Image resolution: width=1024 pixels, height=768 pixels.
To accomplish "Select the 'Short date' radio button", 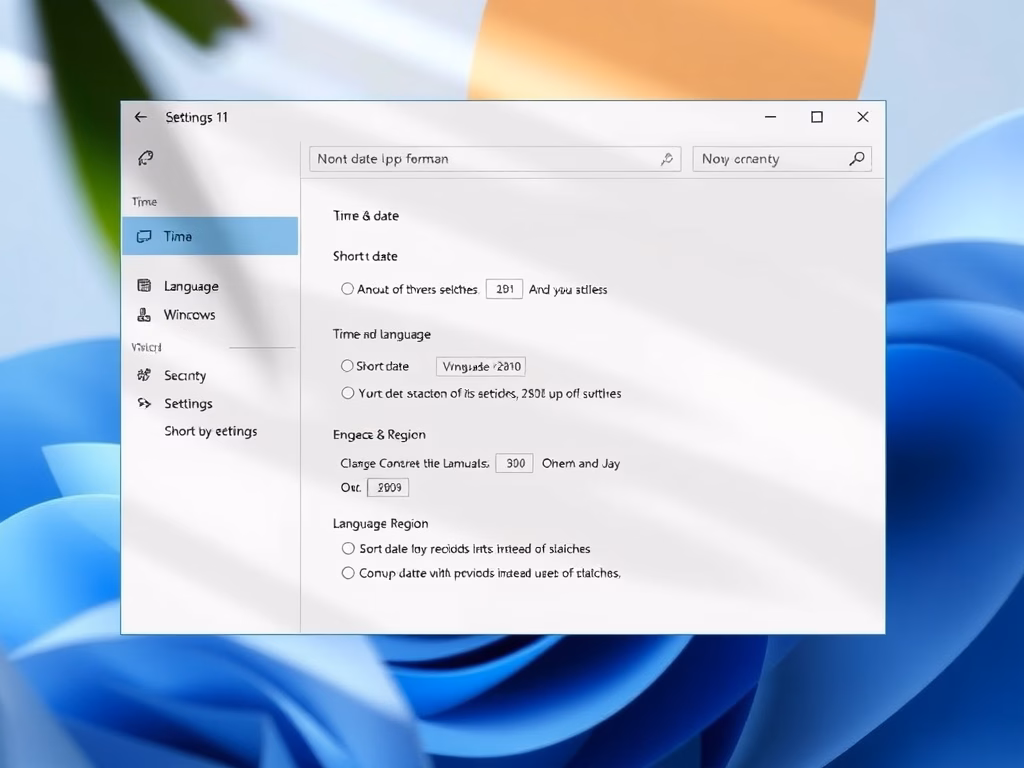I will coord(347,366).
